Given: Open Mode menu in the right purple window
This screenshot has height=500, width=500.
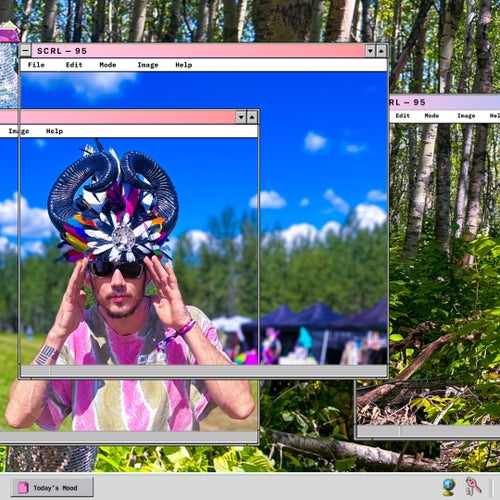Looking at the screenshot, I should [432, 116].
